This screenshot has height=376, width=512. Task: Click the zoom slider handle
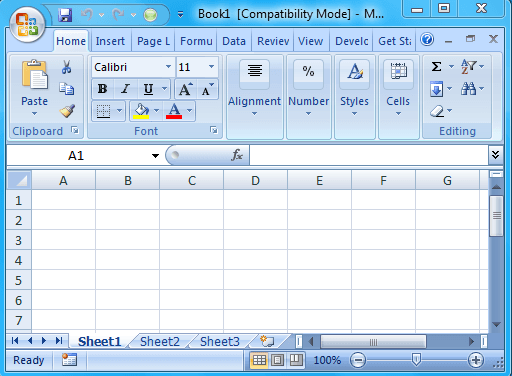416,359
